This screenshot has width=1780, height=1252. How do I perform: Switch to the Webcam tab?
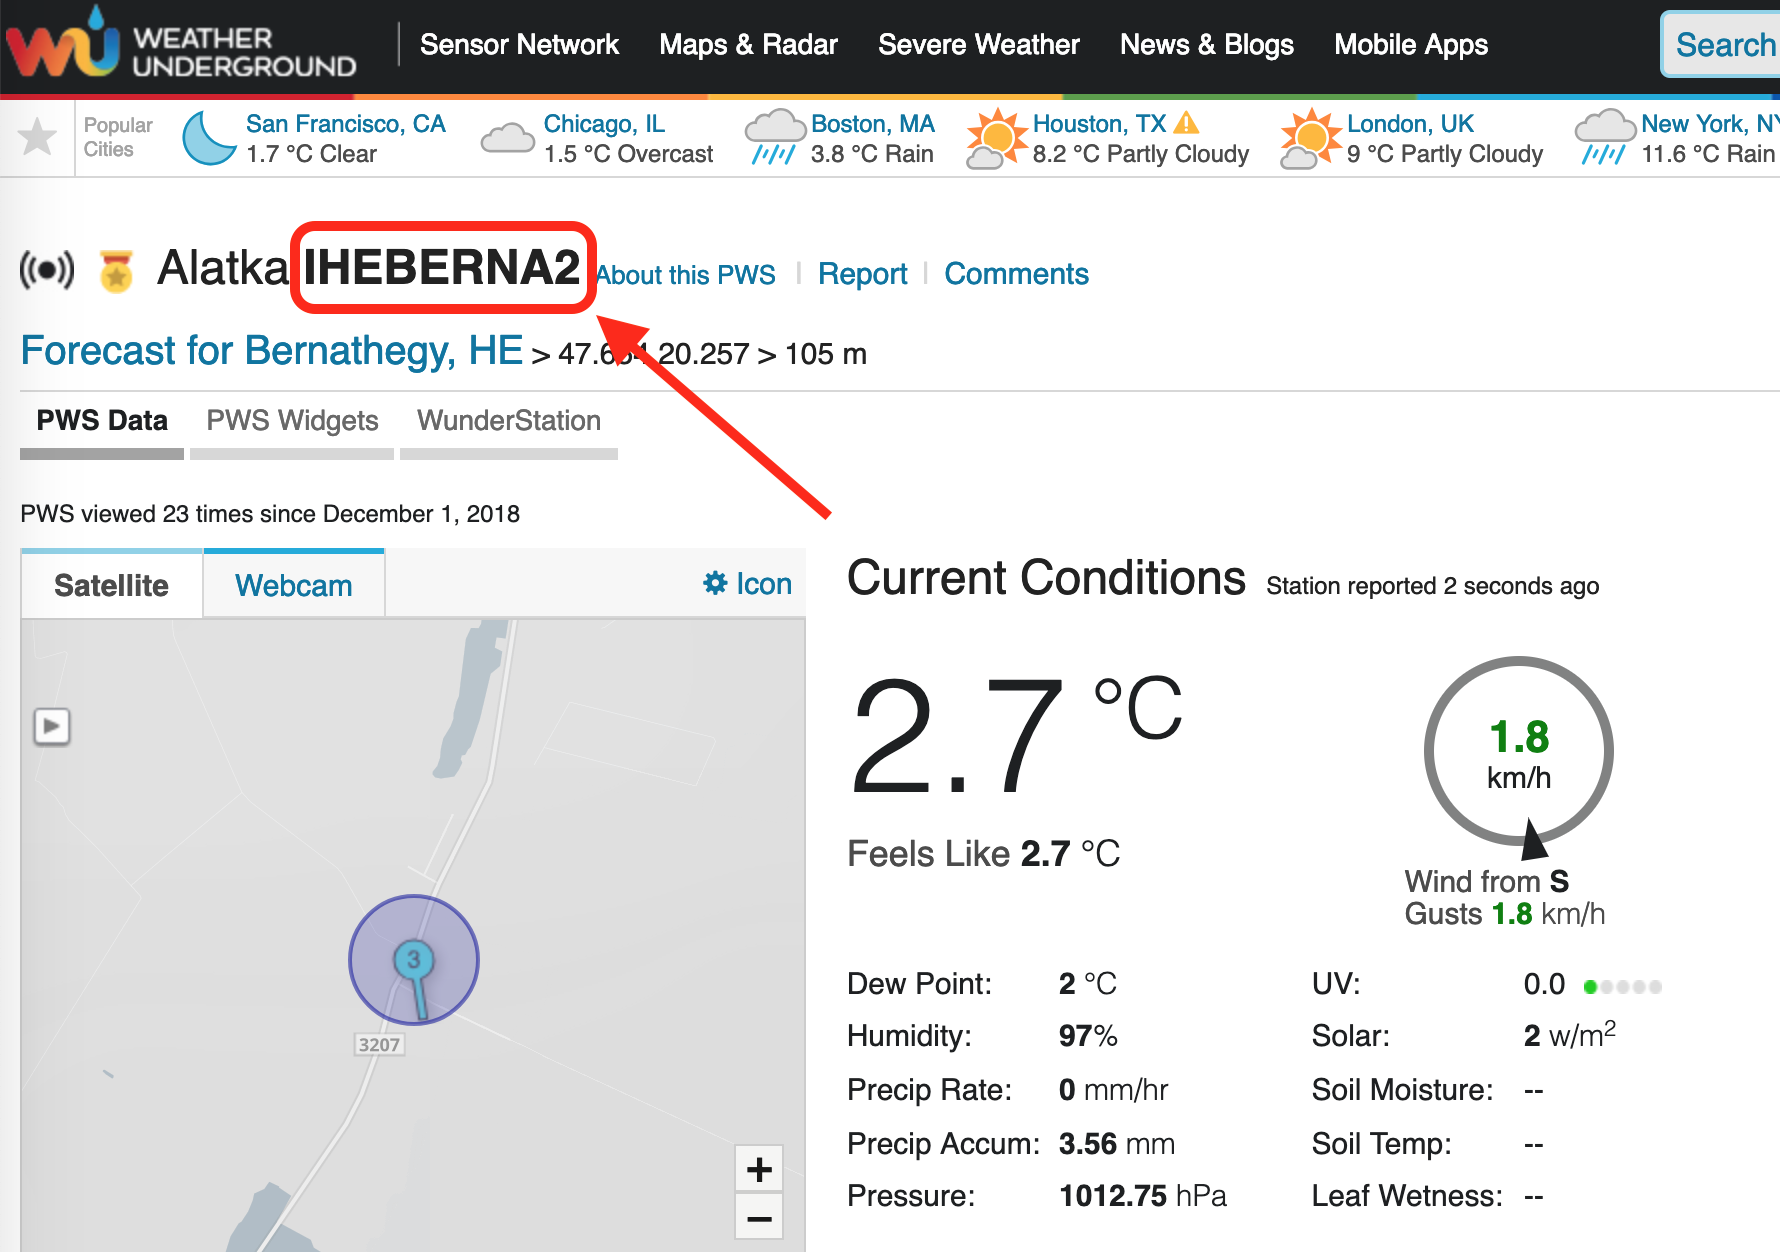pyautogui.click(x=293, y=585)
